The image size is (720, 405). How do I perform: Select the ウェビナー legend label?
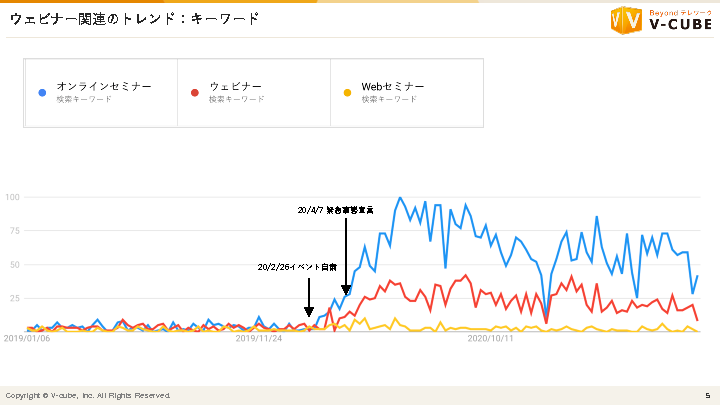236,87
